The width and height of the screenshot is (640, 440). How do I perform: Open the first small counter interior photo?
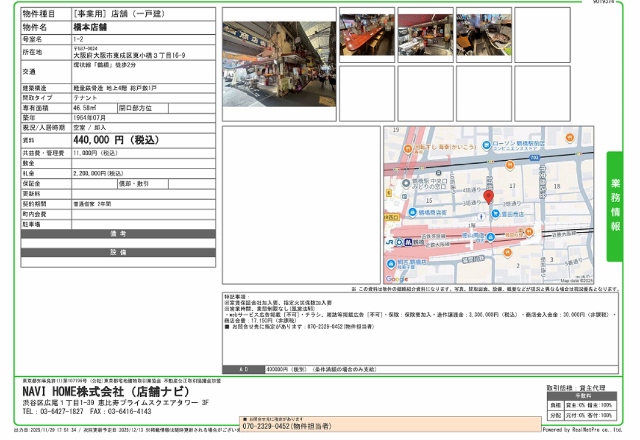click(368, 35)
